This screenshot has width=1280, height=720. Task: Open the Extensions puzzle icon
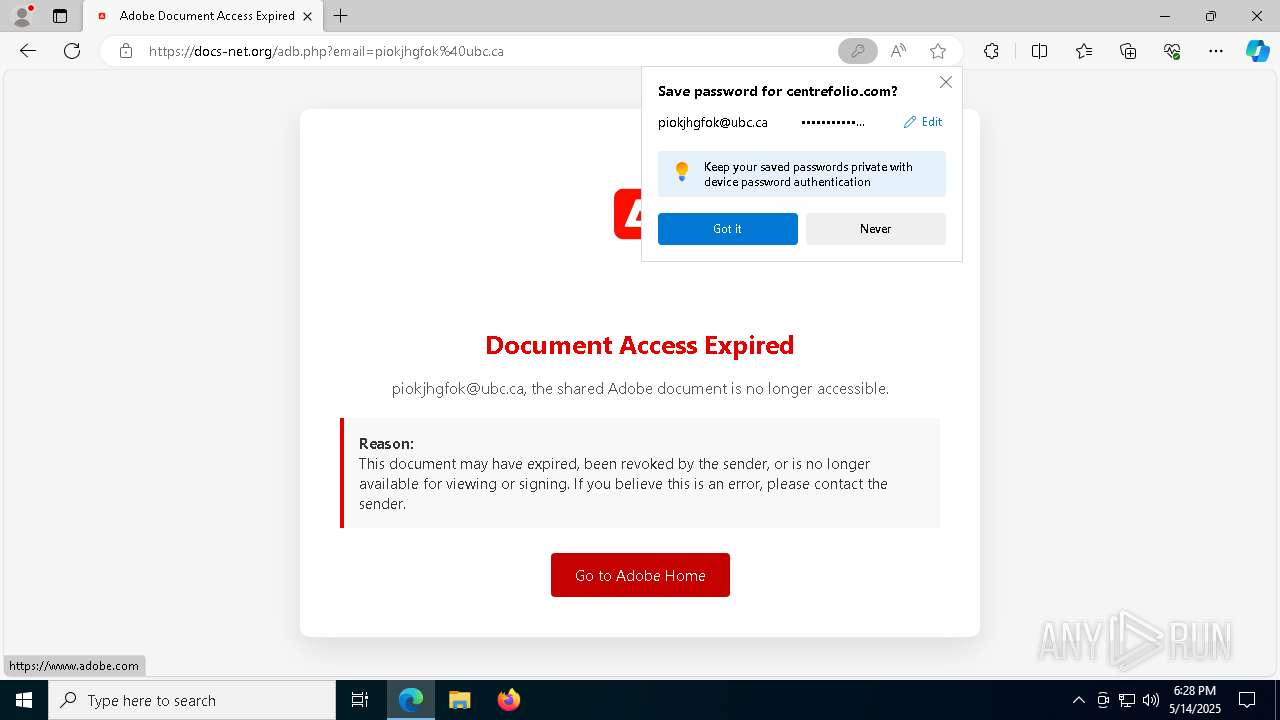point(991,51)
